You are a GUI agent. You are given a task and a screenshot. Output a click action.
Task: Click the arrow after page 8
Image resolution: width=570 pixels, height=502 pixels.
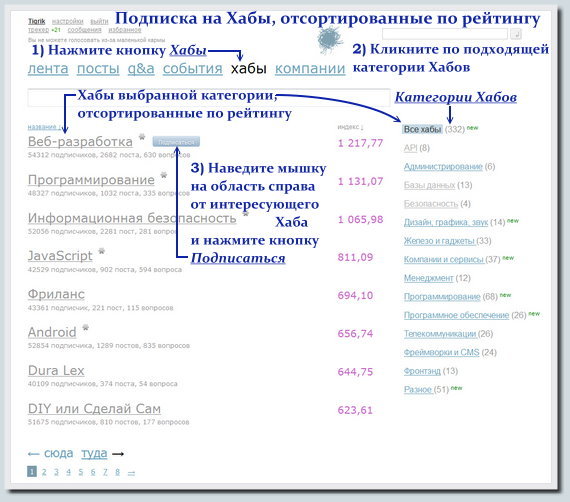coord(132,473)
